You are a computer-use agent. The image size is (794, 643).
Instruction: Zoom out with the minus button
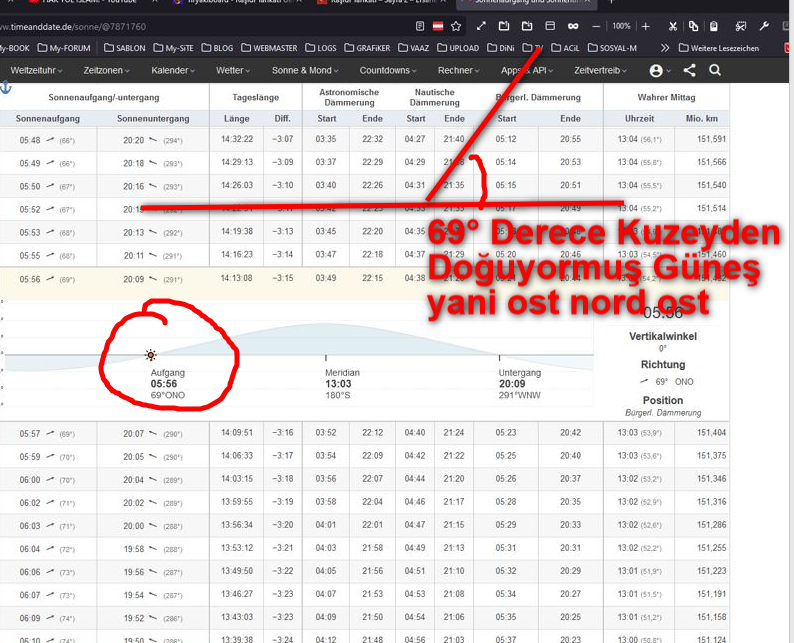(x=596, y=26)
